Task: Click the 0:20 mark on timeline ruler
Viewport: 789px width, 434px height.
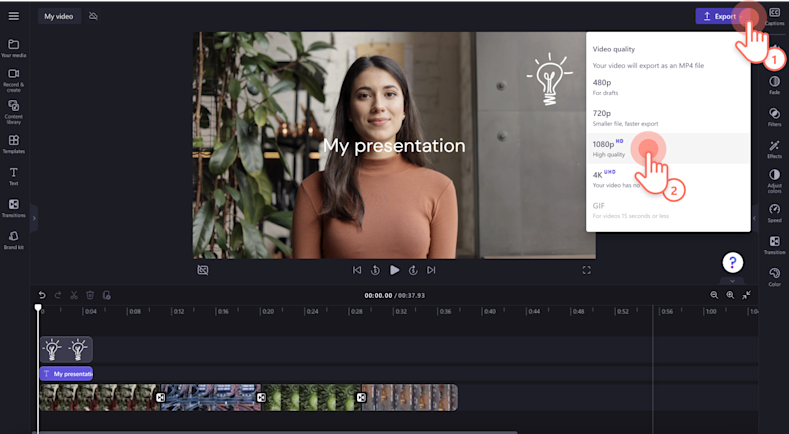Action: (x=267, y=312)
